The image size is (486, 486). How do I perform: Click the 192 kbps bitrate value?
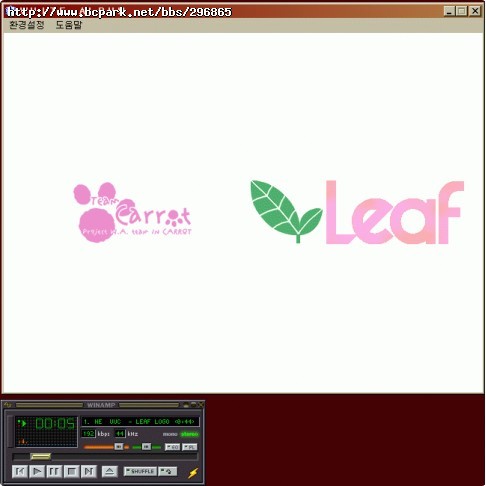point(88,434)
